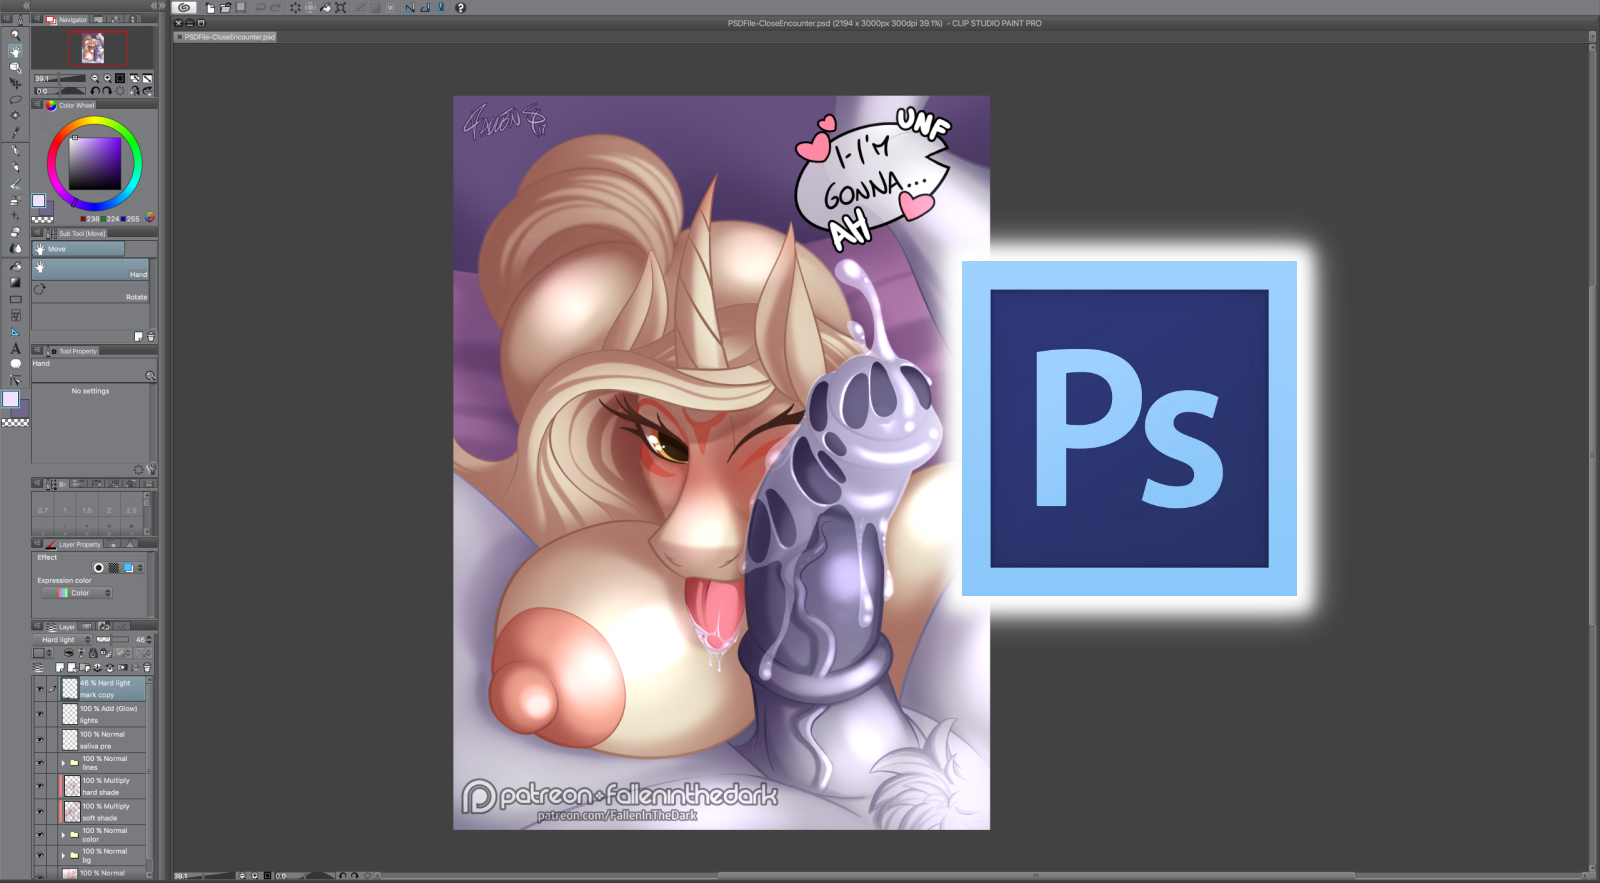Select the 'mark copy' layer thumbnail
1600x883 pixels.
[70, 688]
